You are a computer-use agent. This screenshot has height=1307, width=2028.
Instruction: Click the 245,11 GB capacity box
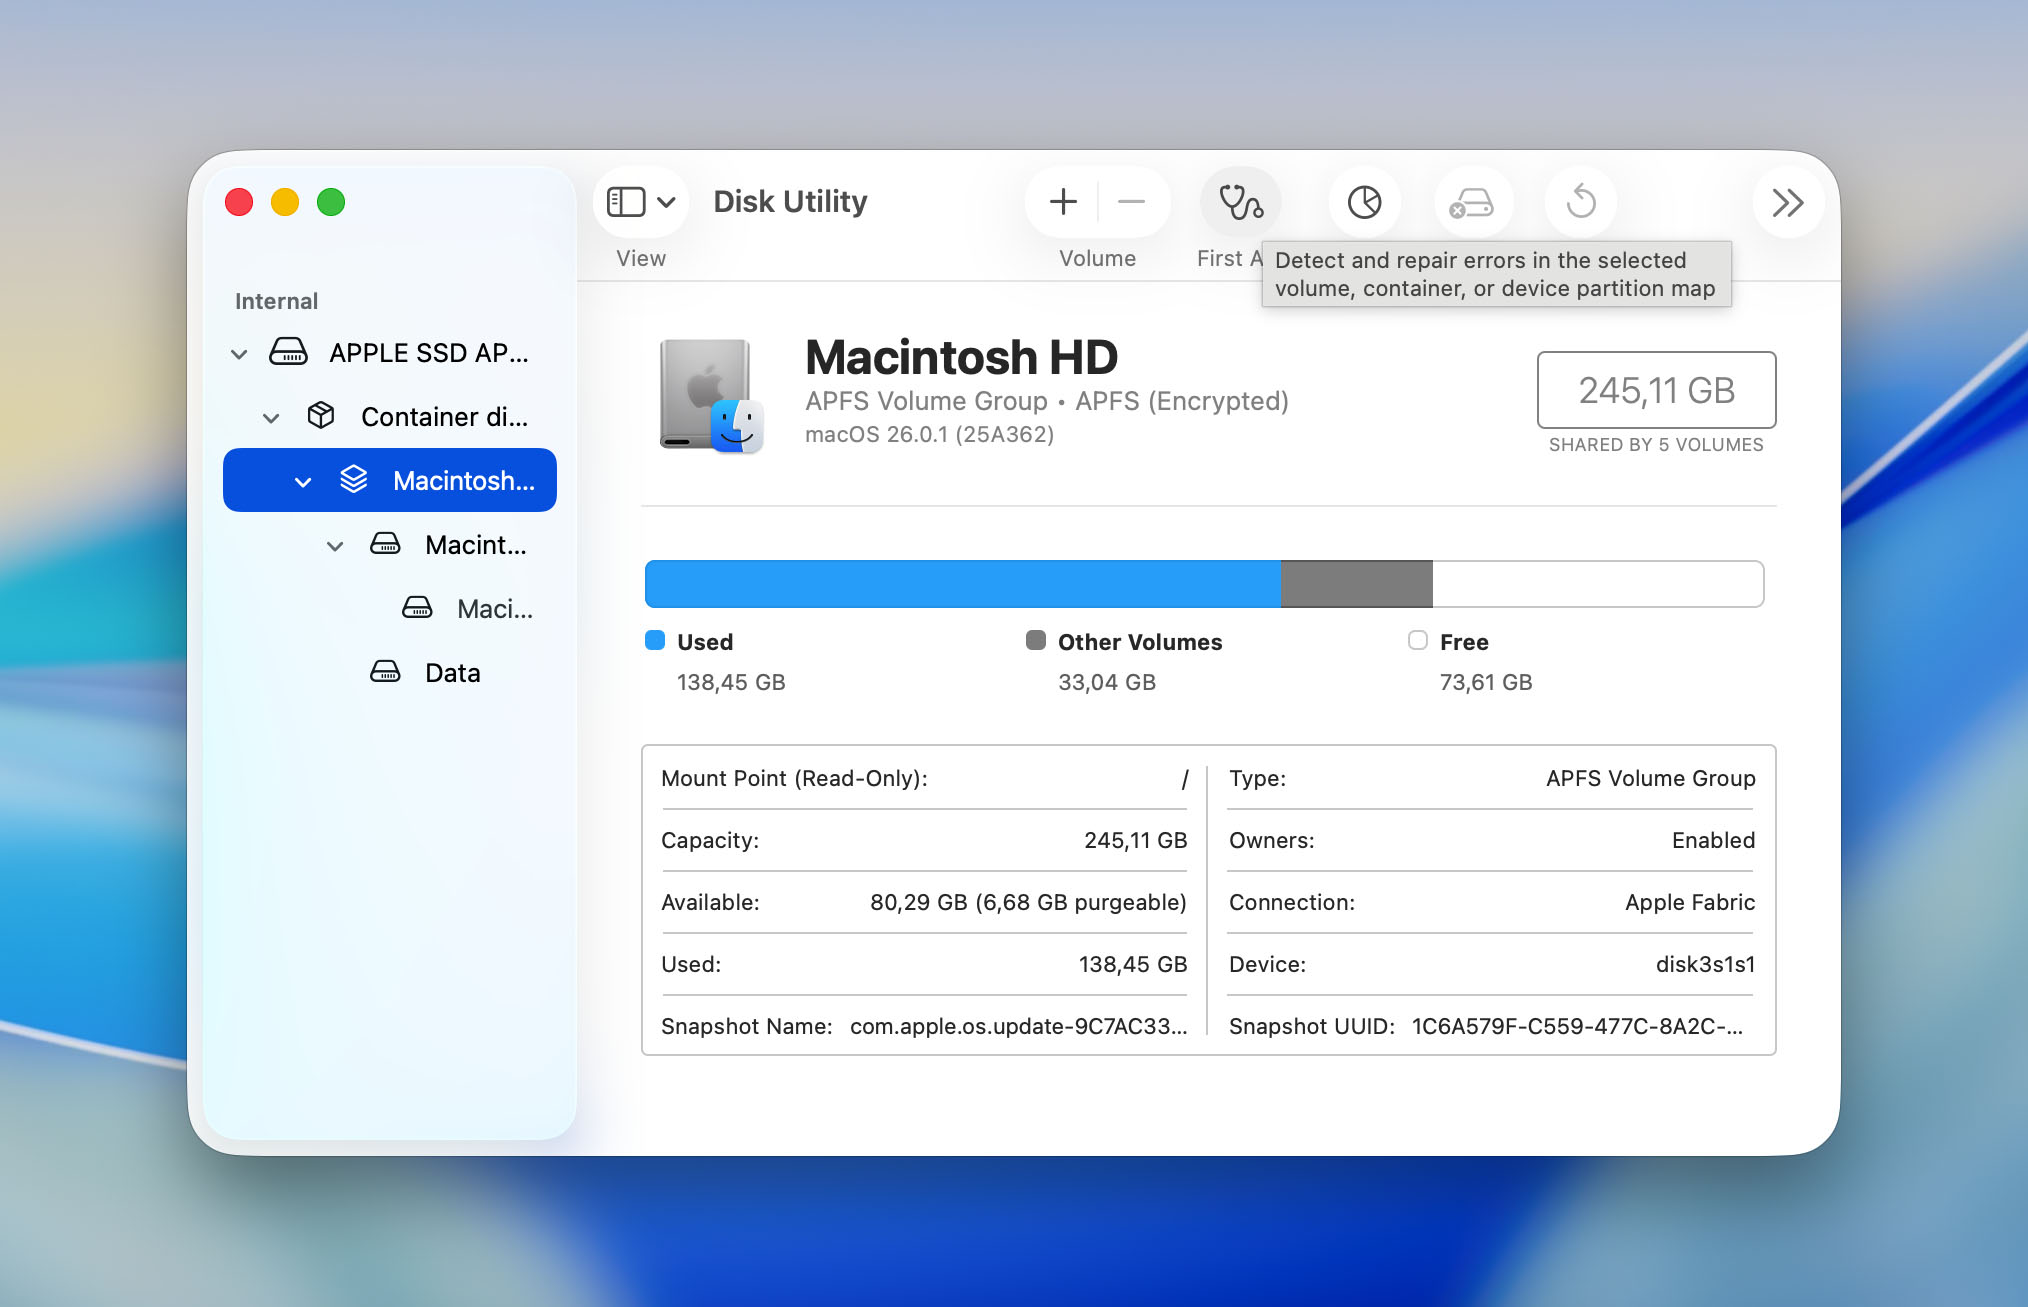[x=1656, y=390]
